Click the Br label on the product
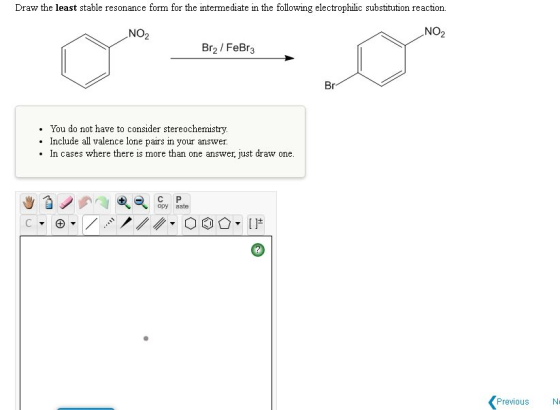 330,86
